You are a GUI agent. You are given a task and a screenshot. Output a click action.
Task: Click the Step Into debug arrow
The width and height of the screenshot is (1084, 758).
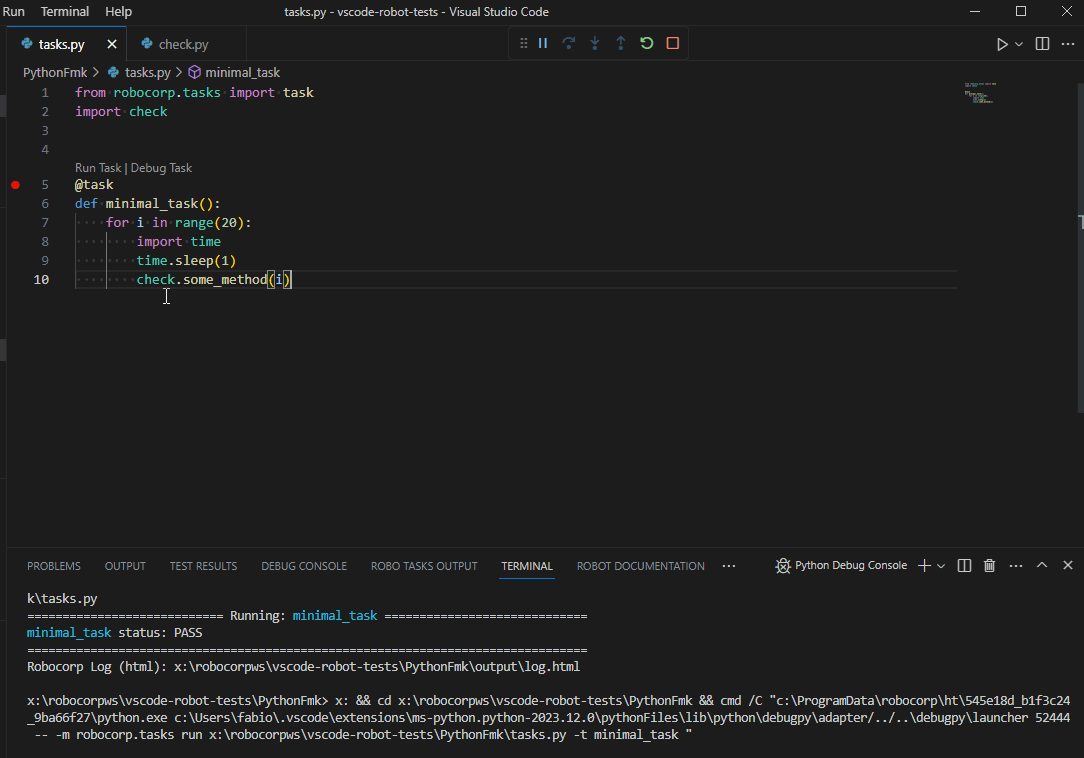tap(595, 43)
